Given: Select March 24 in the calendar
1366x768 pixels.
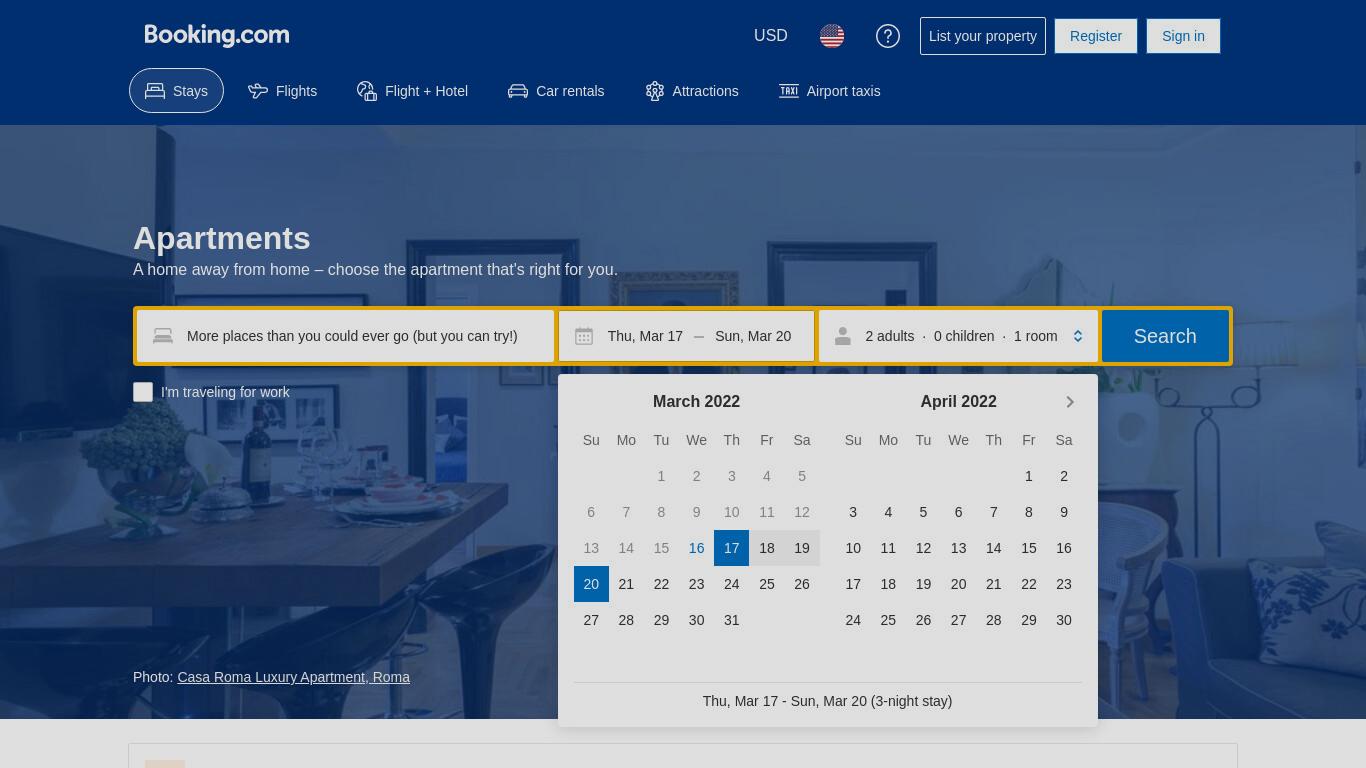Looking at the screenshot, I should (x=732, y=584).
